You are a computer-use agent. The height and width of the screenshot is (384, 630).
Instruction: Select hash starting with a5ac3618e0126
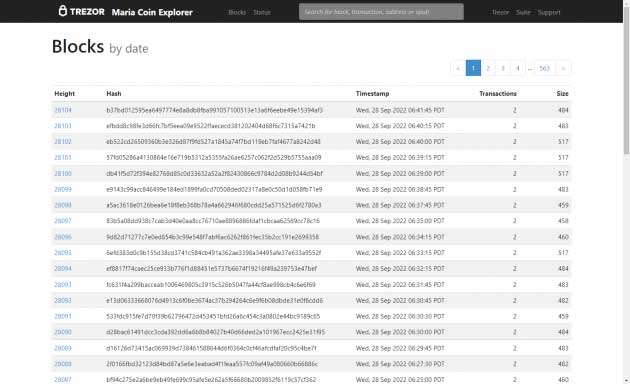point(214,205)
